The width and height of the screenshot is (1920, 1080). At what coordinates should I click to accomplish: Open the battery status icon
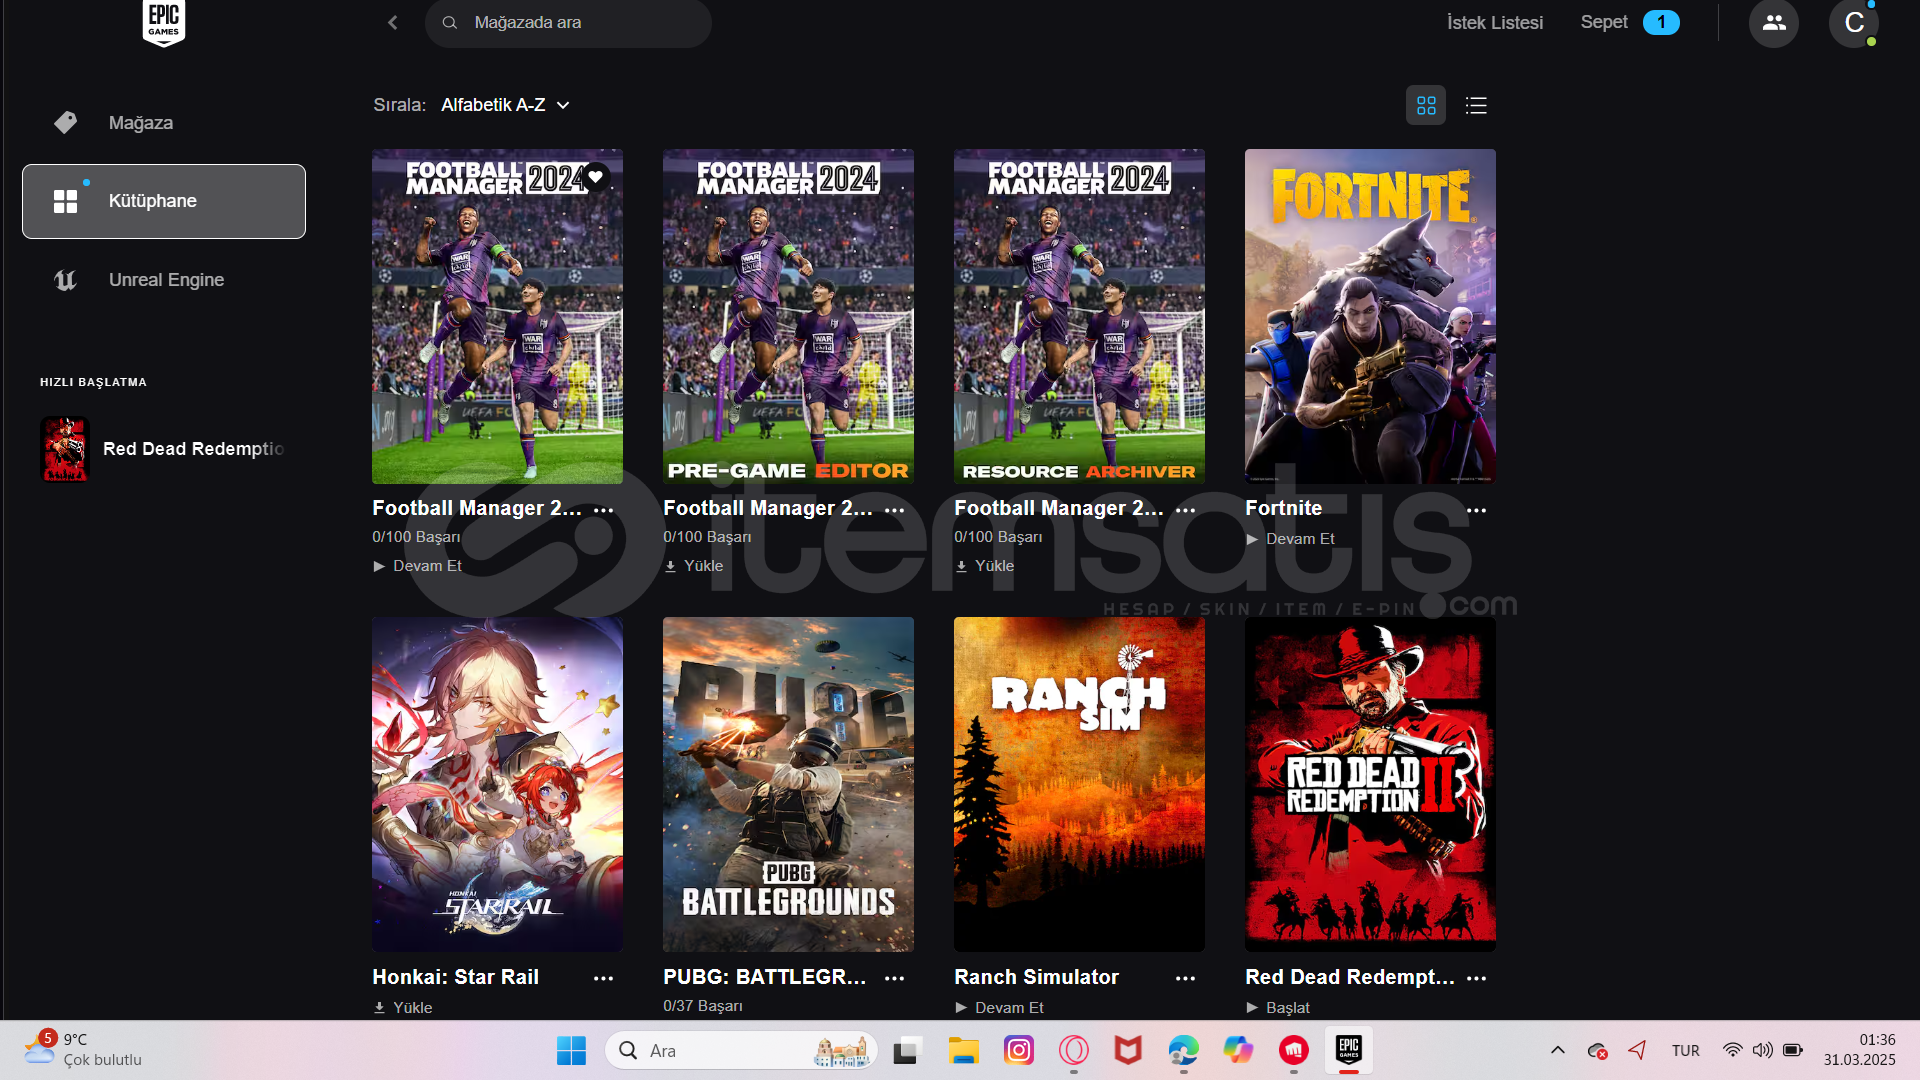click(1793, 1051)
